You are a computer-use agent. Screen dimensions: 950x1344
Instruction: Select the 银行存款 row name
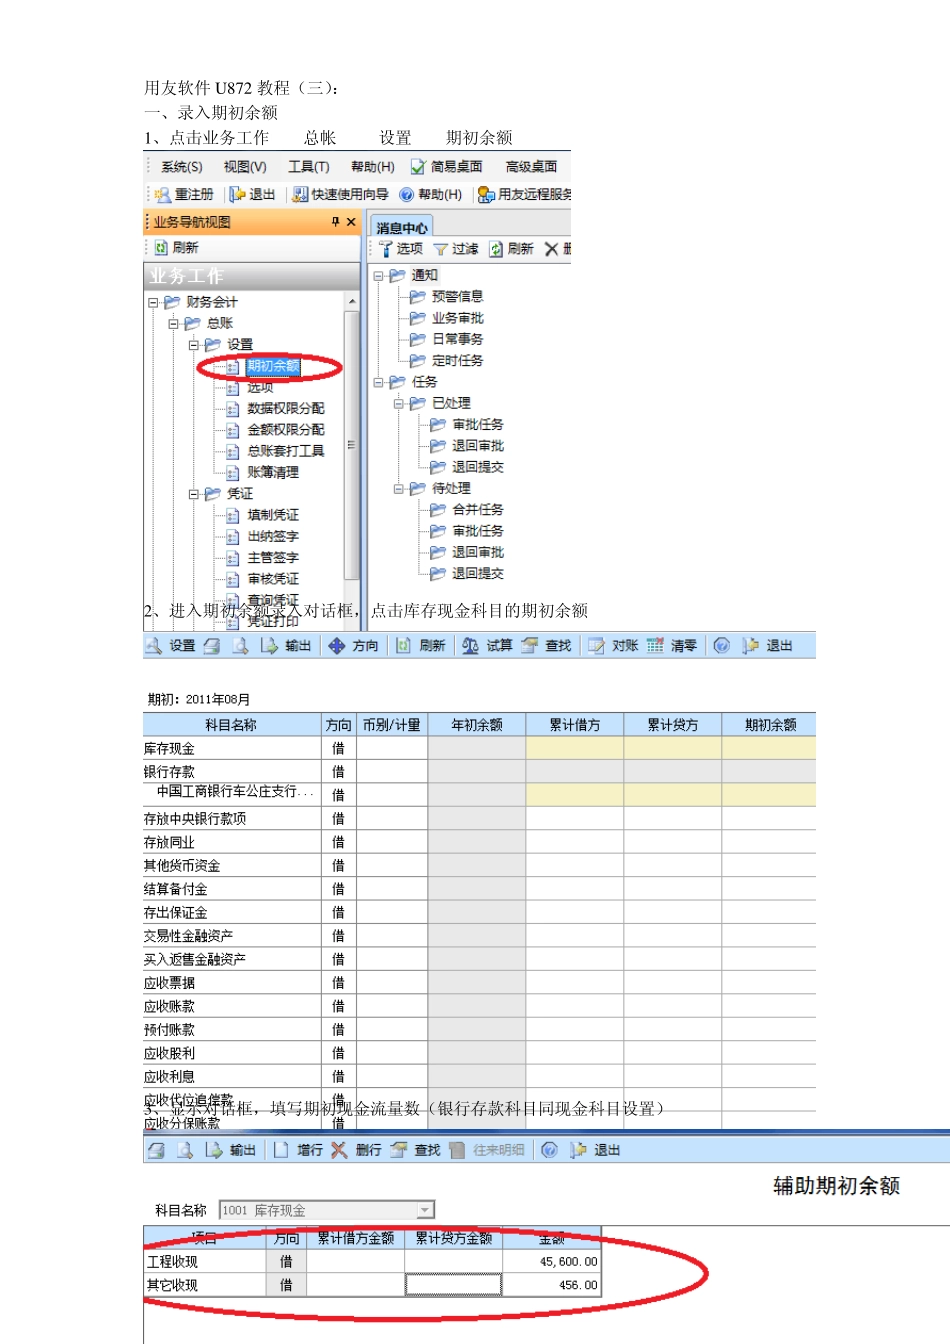click(x=169, y=772)
